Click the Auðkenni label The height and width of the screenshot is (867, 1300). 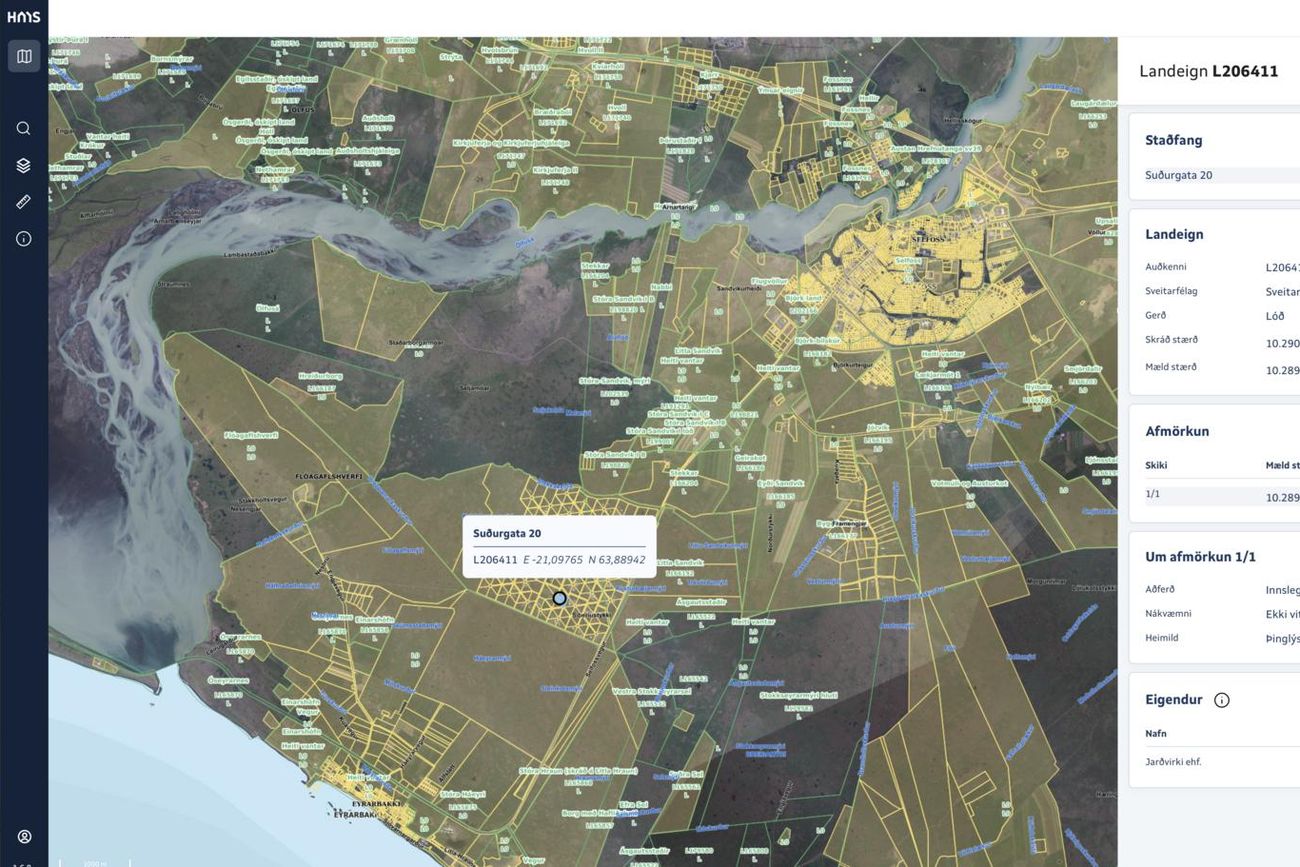1166,267
